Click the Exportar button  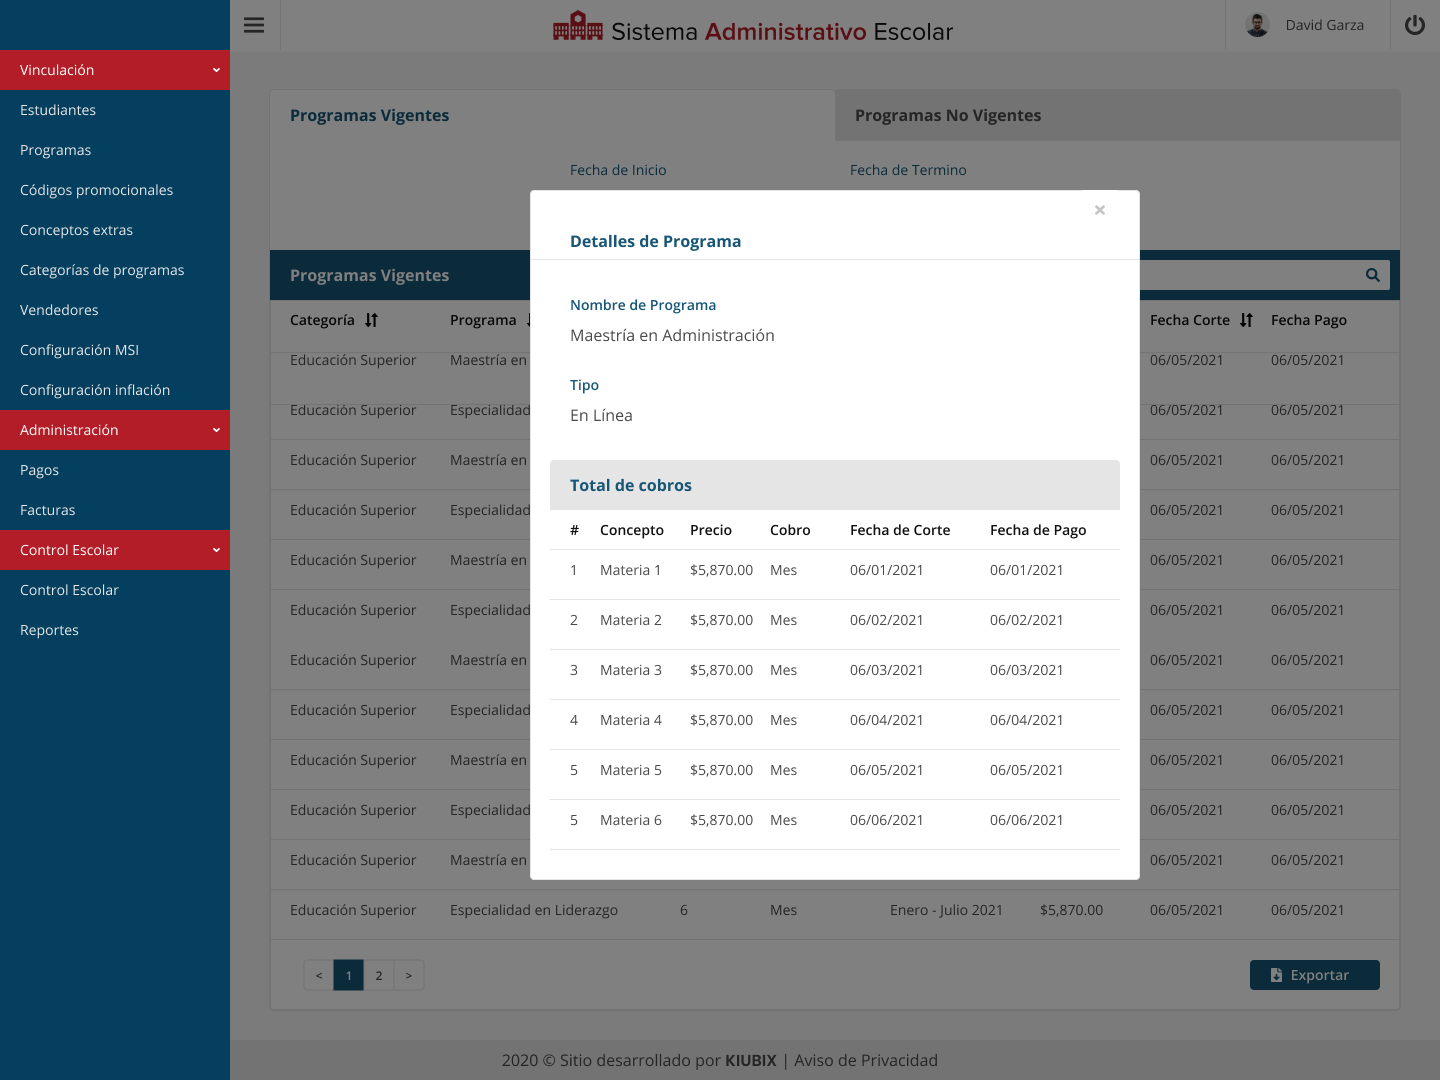pos(1314,975)
